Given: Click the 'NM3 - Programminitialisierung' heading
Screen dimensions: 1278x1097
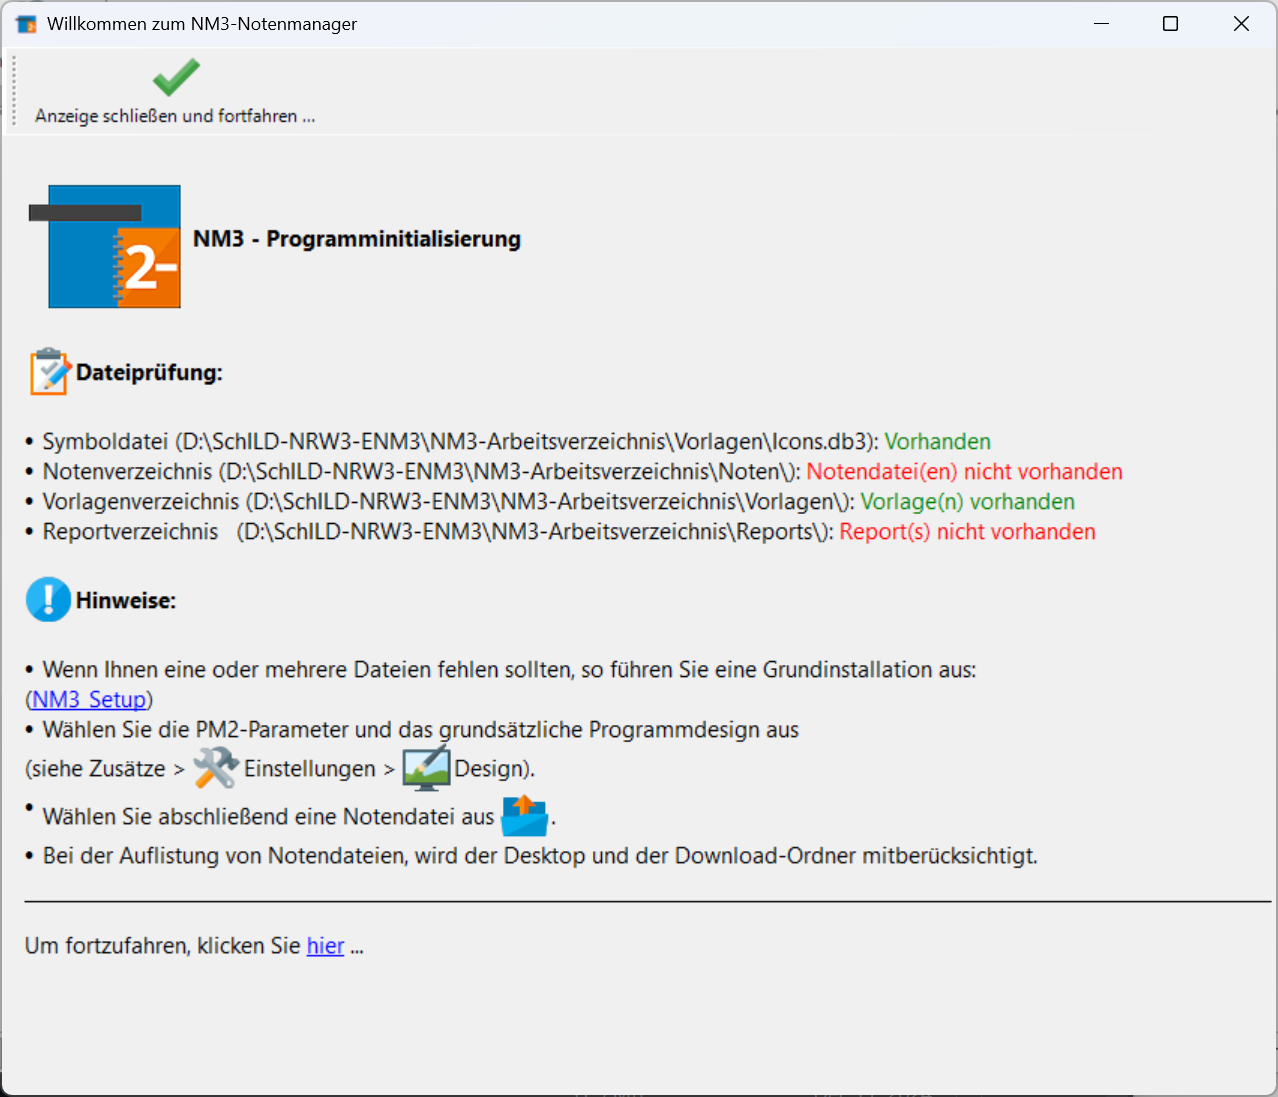Looking at the screenshot, I should coord(357,239).
